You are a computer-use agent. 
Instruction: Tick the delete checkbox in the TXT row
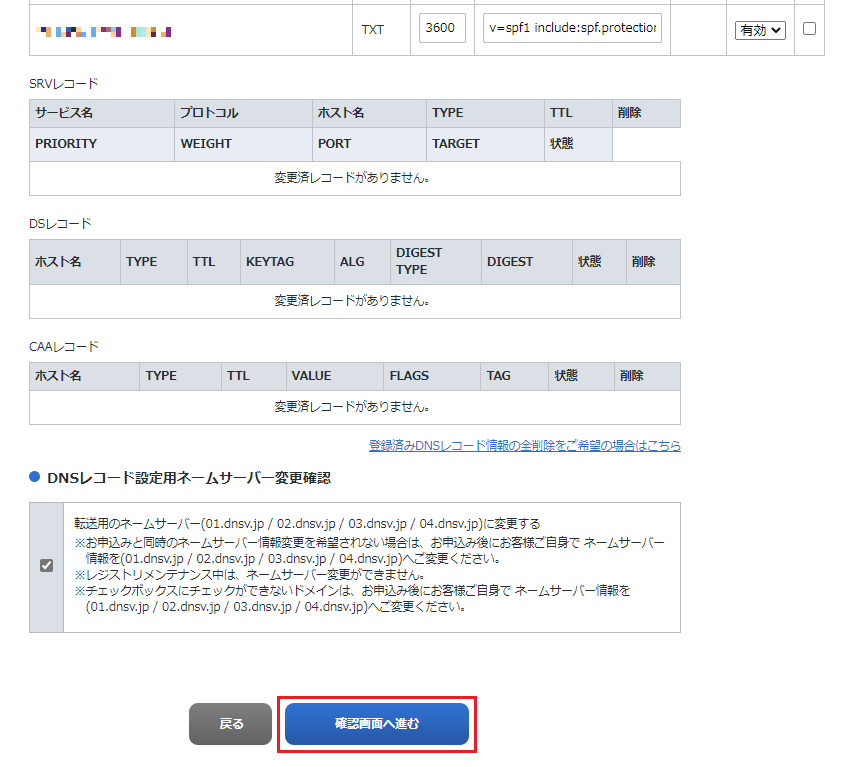click(809, 29)
